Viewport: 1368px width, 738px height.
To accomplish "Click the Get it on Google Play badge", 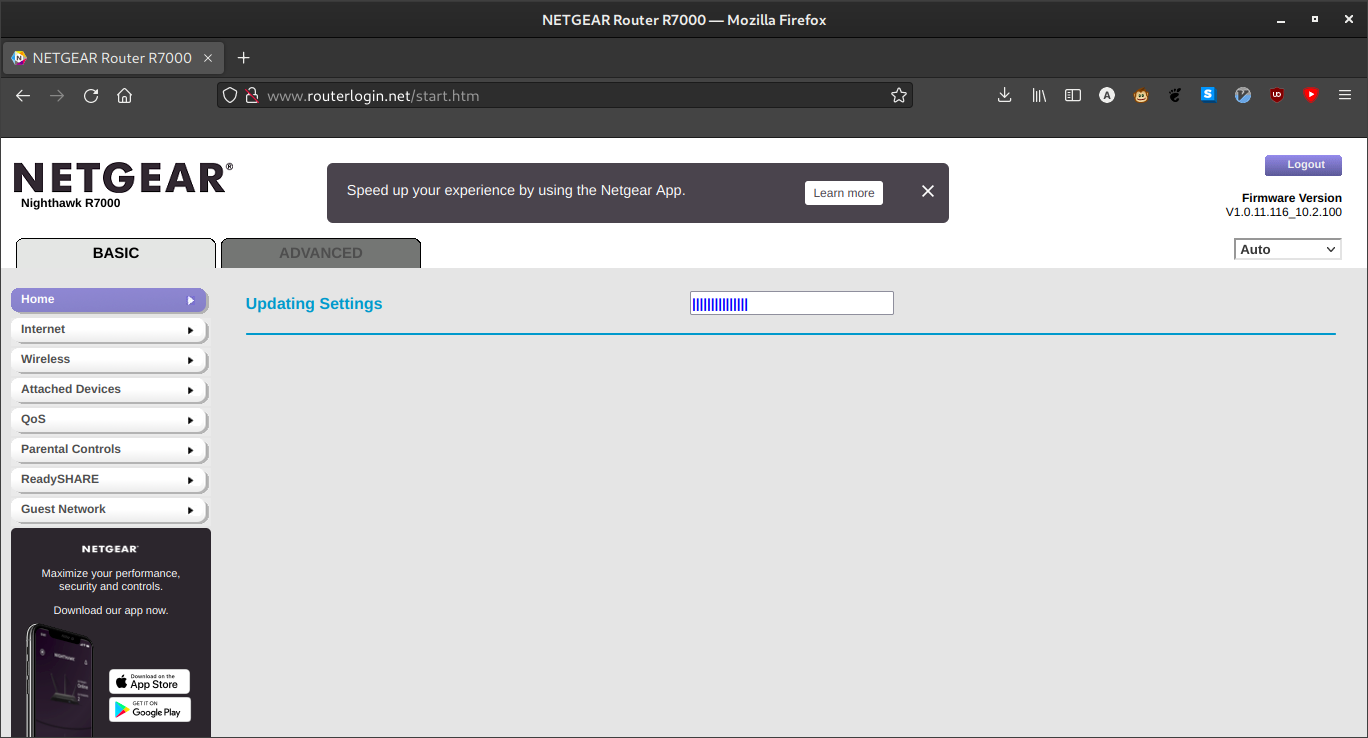I will coord(149,710).
